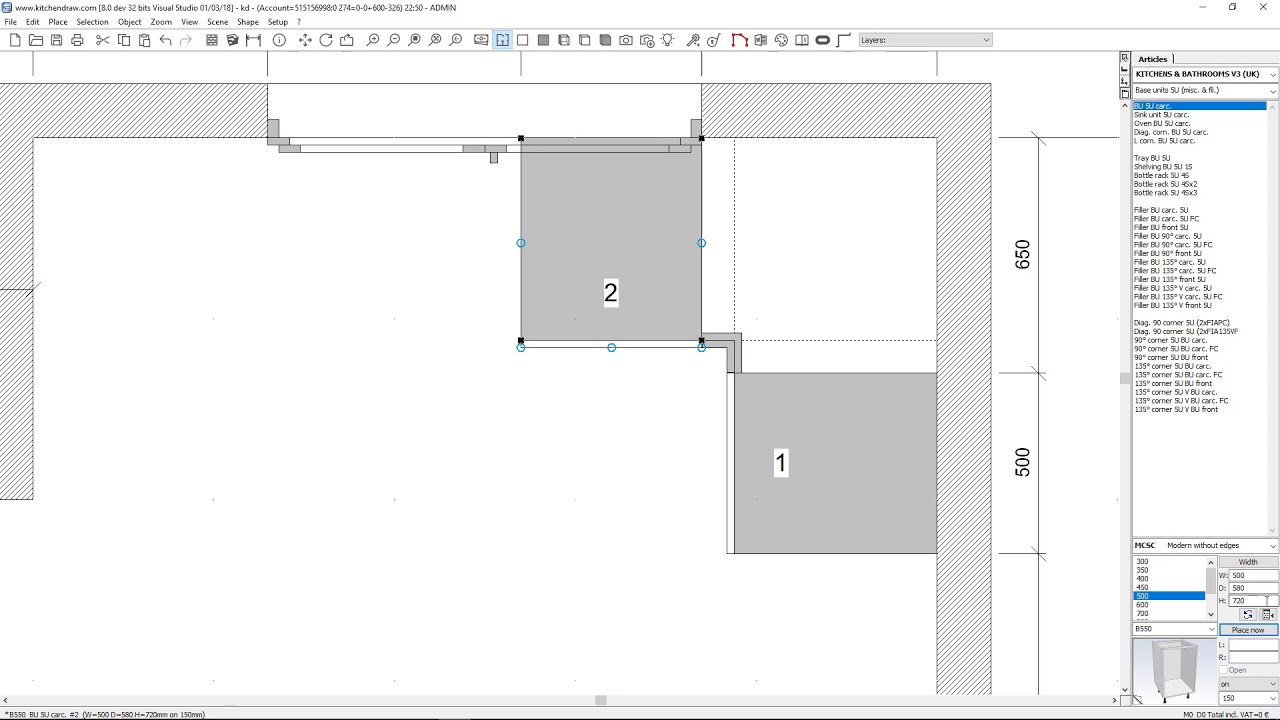Image resolution: width=1280 pixels, height=720 pixels.
Task: Click the cabinet 3D preview thumbnail
Action: coord(1174,671)
